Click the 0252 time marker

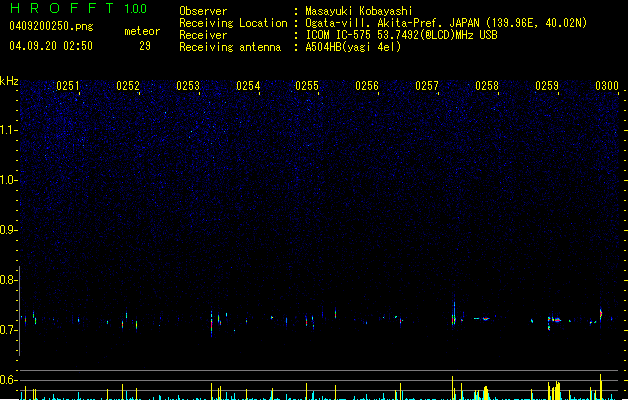[x=128, y=86]
